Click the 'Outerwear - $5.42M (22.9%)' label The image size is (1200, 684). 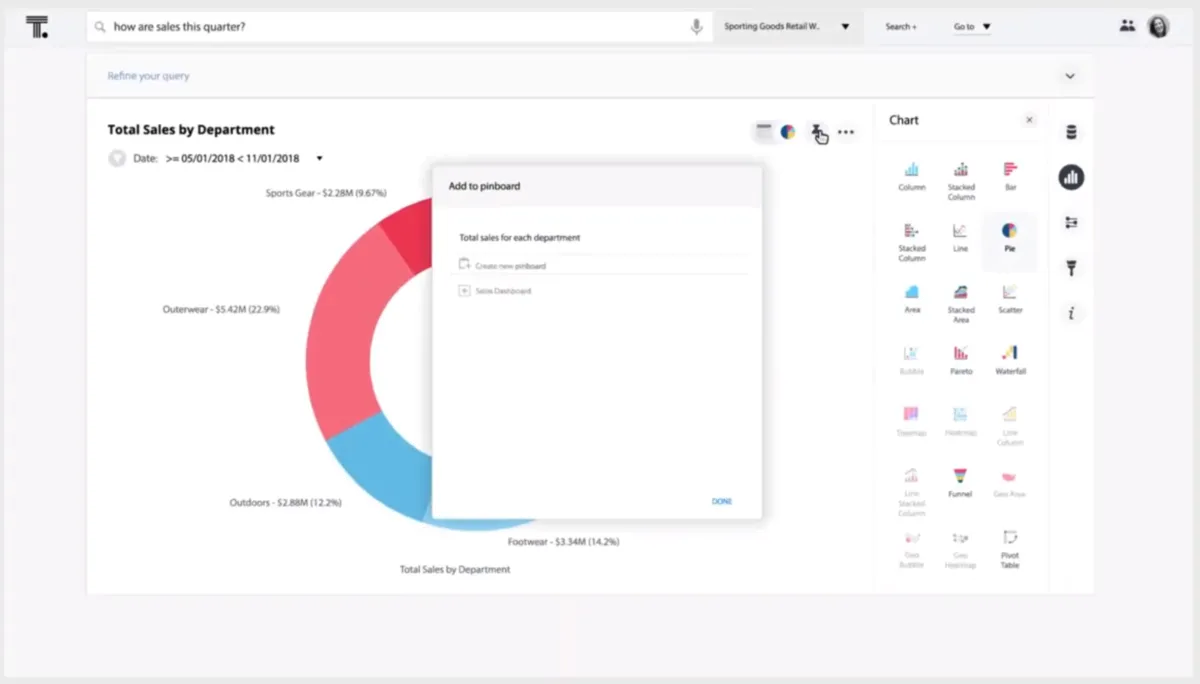221,310
